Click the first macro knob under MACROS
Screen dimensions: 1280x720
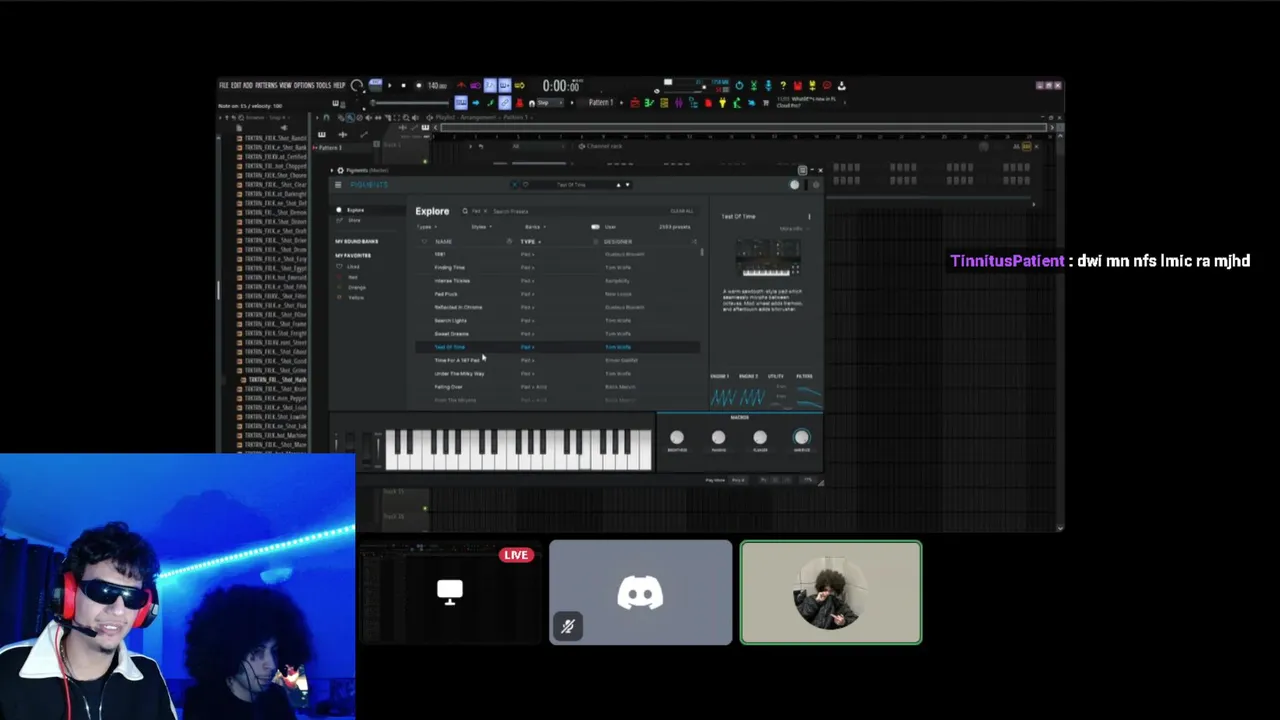pyautogui.click(x=677, y=437)
